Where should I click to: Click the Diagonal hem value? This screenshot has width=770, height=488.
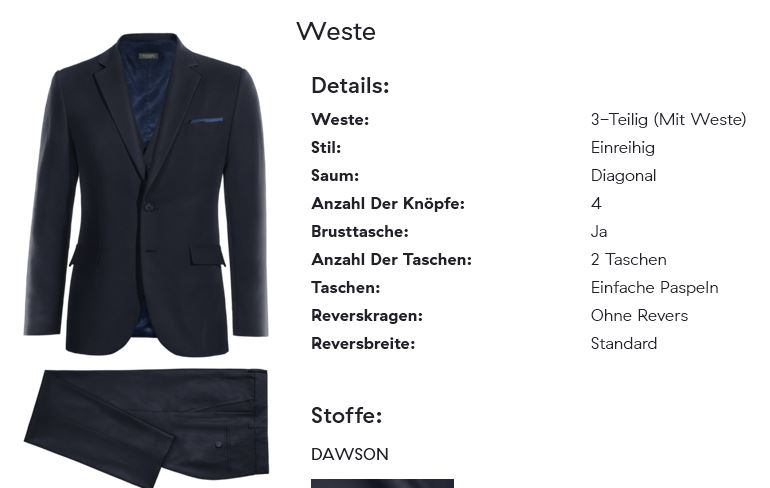623,175
